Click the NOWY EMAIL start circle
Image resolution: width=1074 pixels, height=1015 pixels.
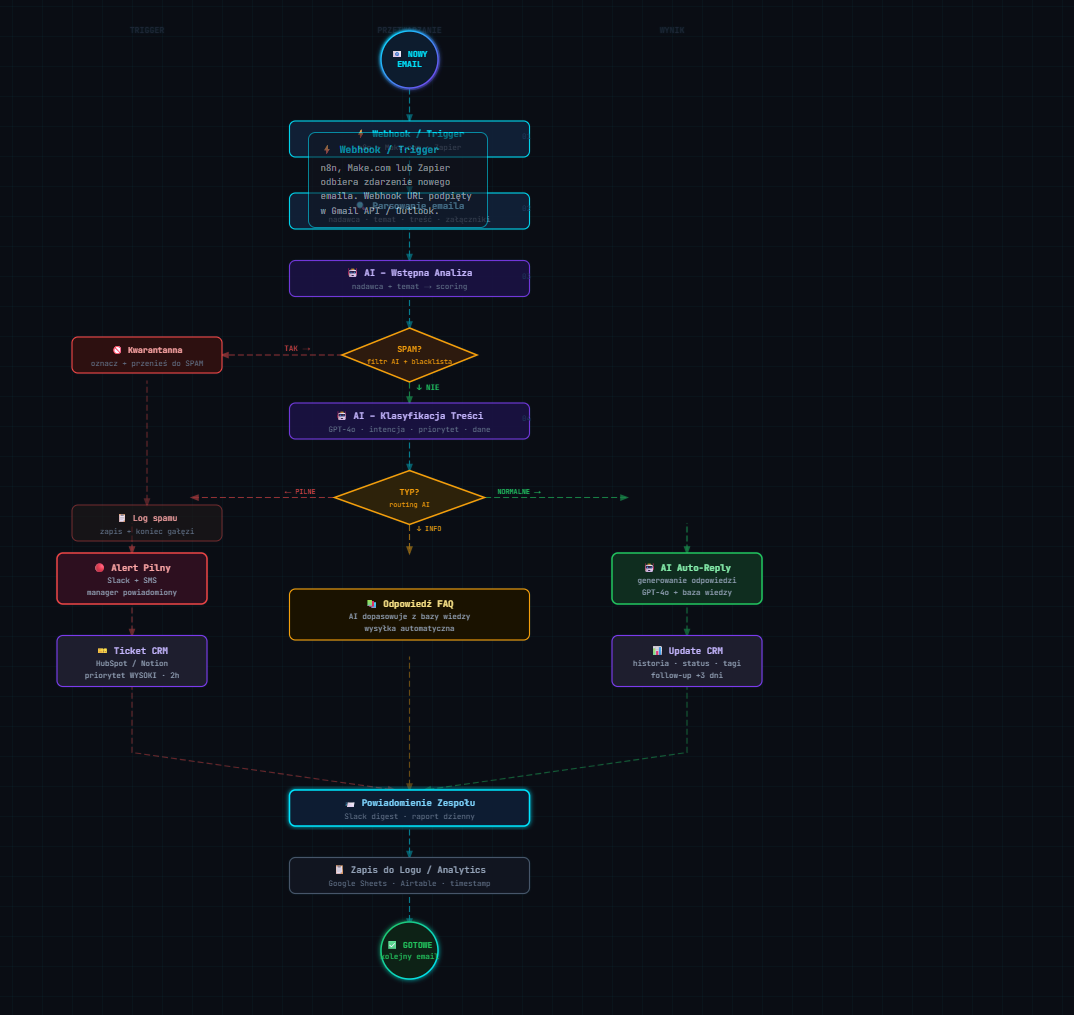point(410,60)
